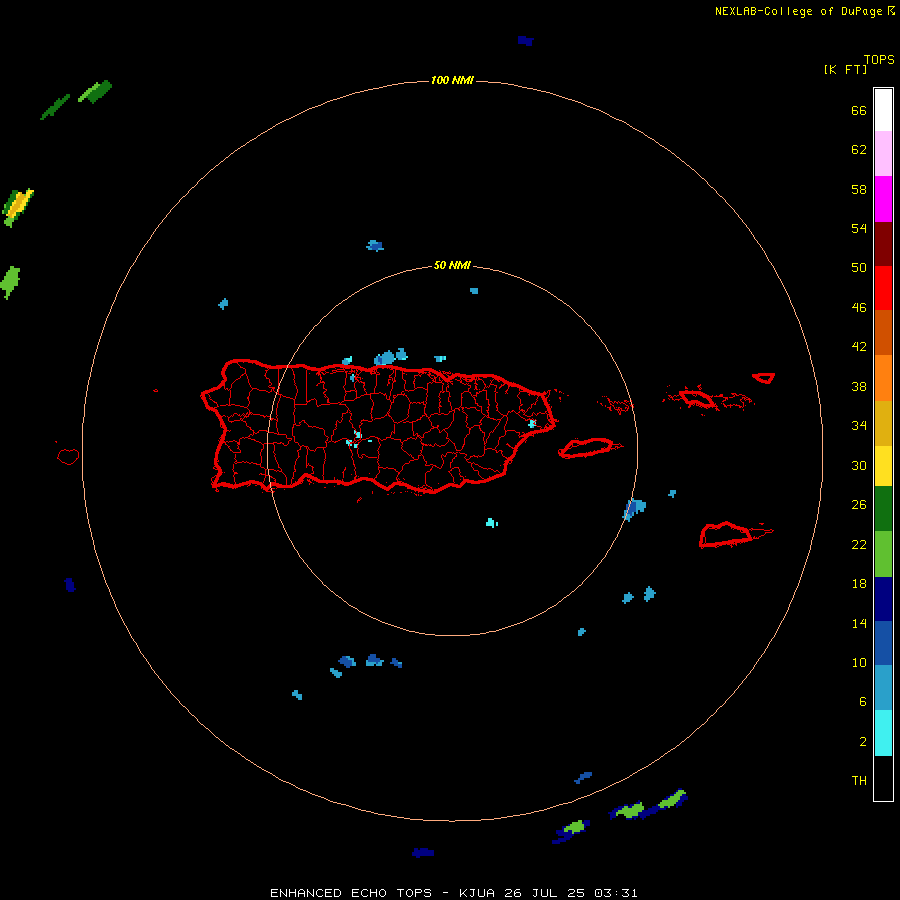Select the black TH threshold swatch
This screenshot has height=900, width=900.
(883, 778)
